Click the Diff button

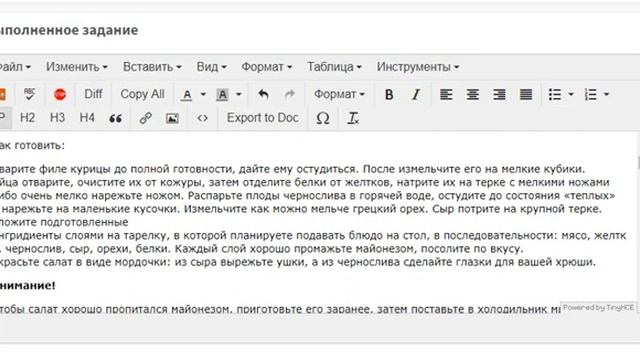click(x=93, y=94)
